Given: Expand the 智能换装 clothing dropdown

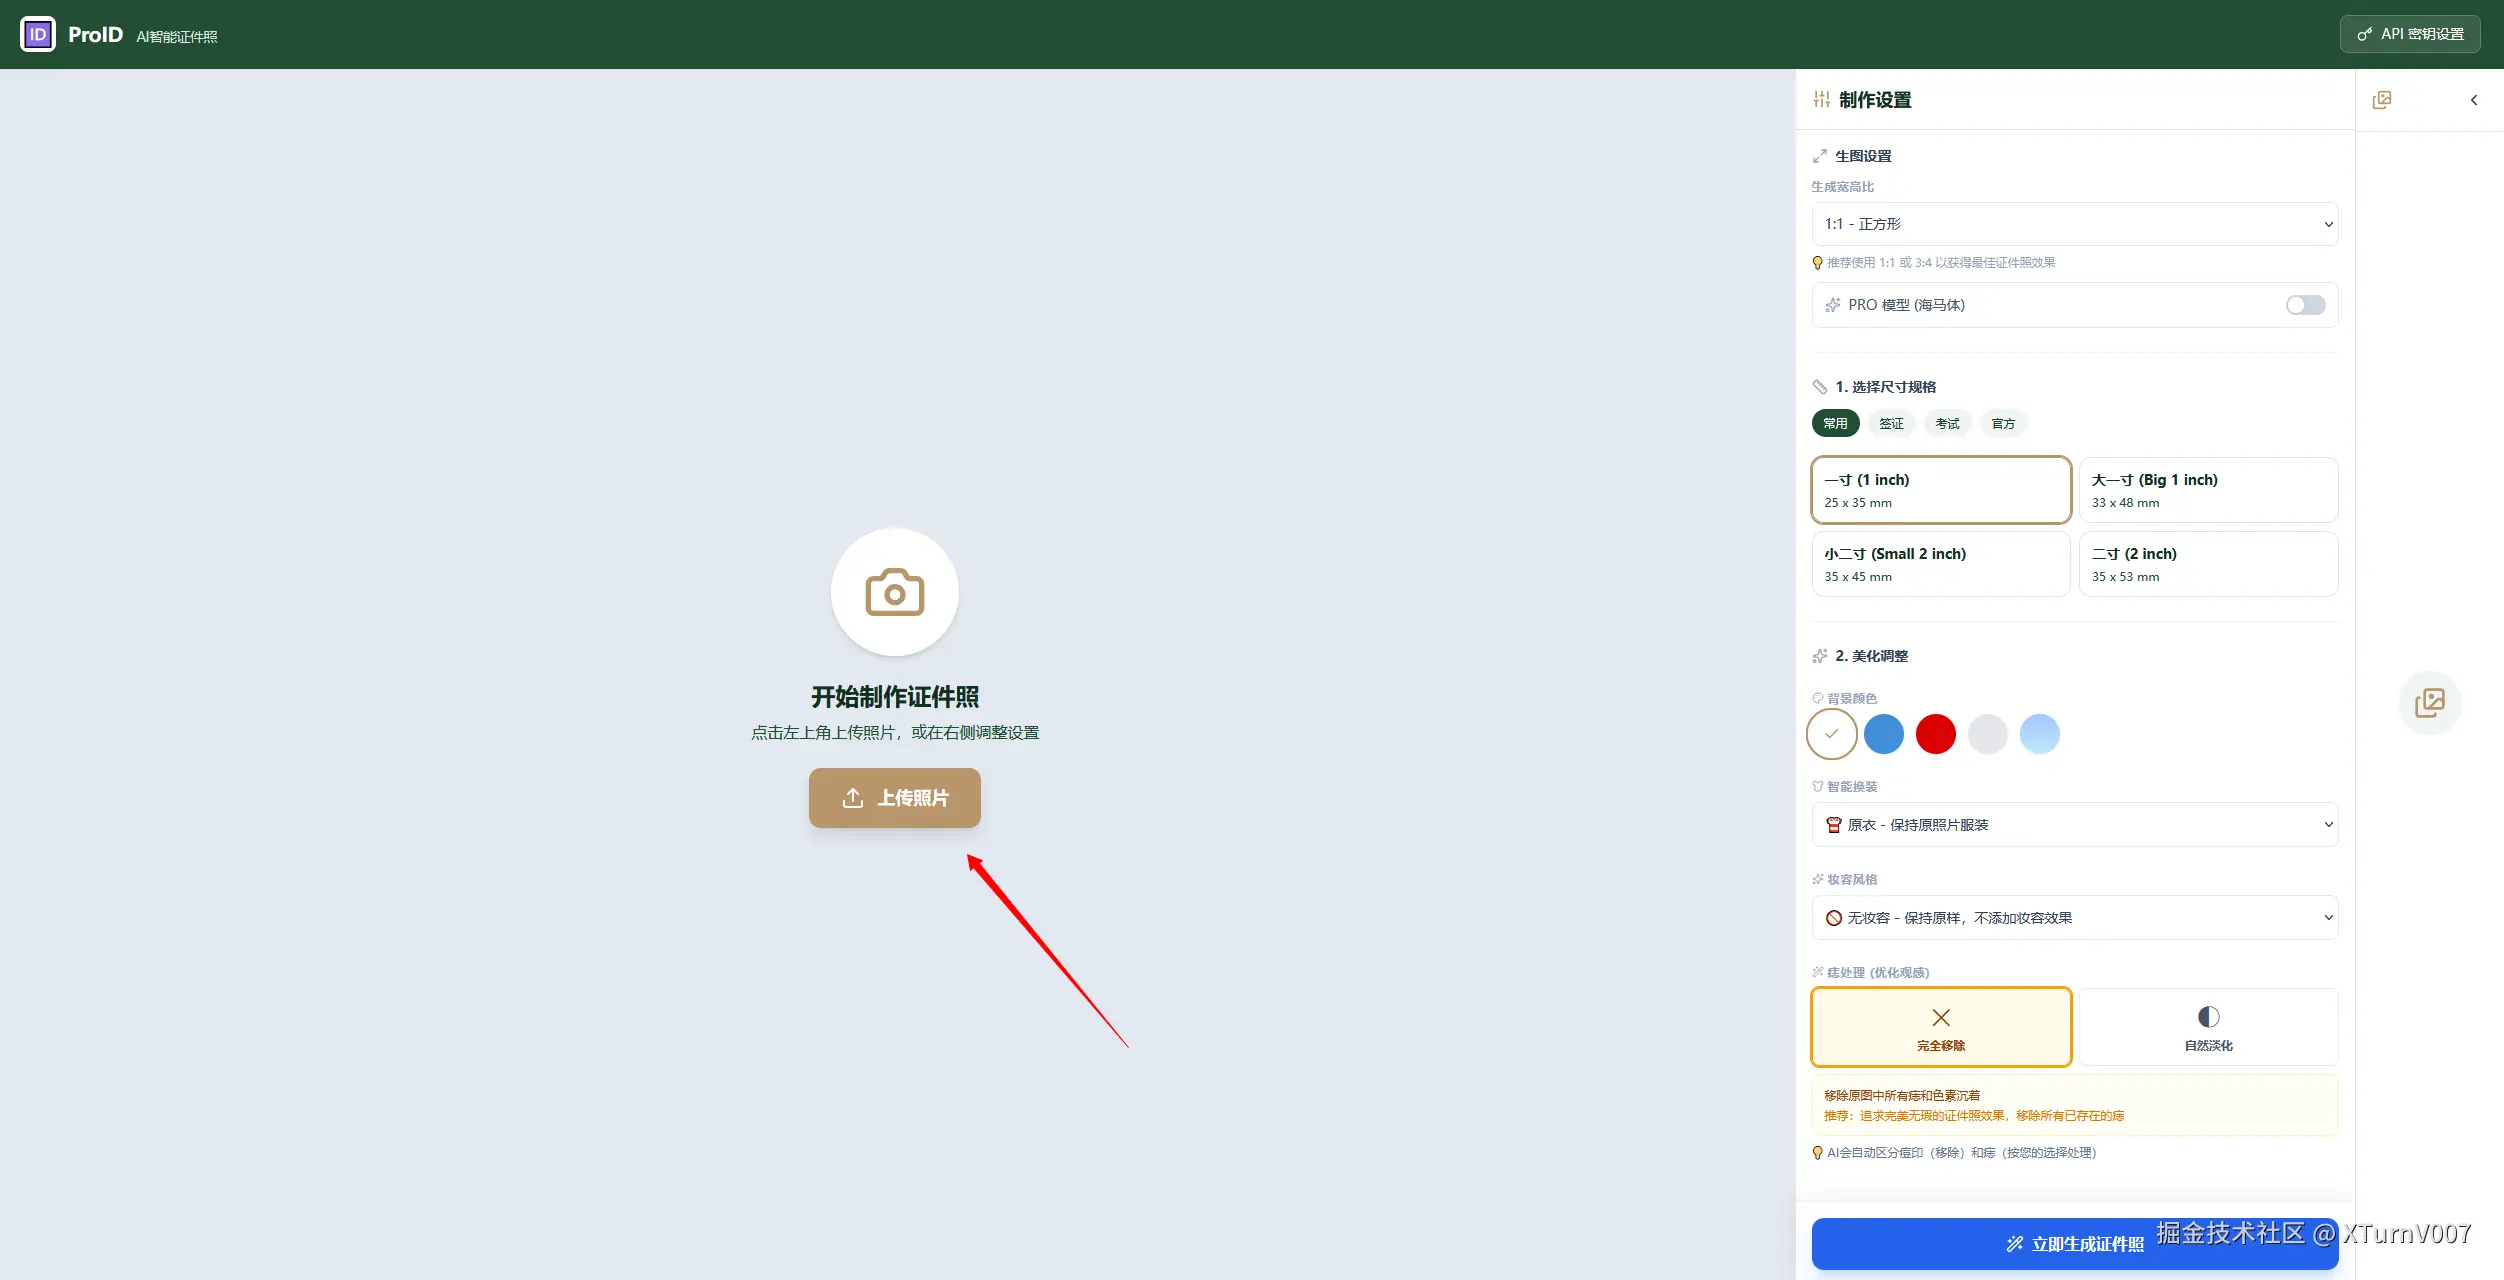Looking at the screenshot, I should [2074, 825].
